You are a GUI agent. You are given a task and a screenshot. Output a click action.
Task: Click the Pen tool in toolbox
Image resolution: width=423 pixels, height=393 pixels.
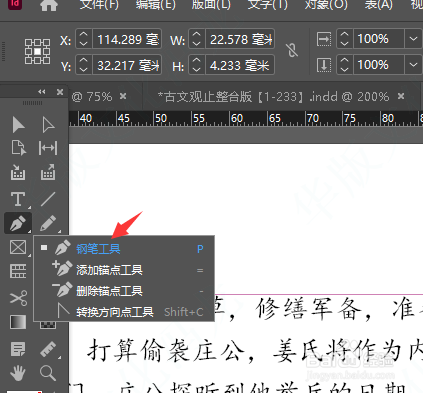pos(18,223)
